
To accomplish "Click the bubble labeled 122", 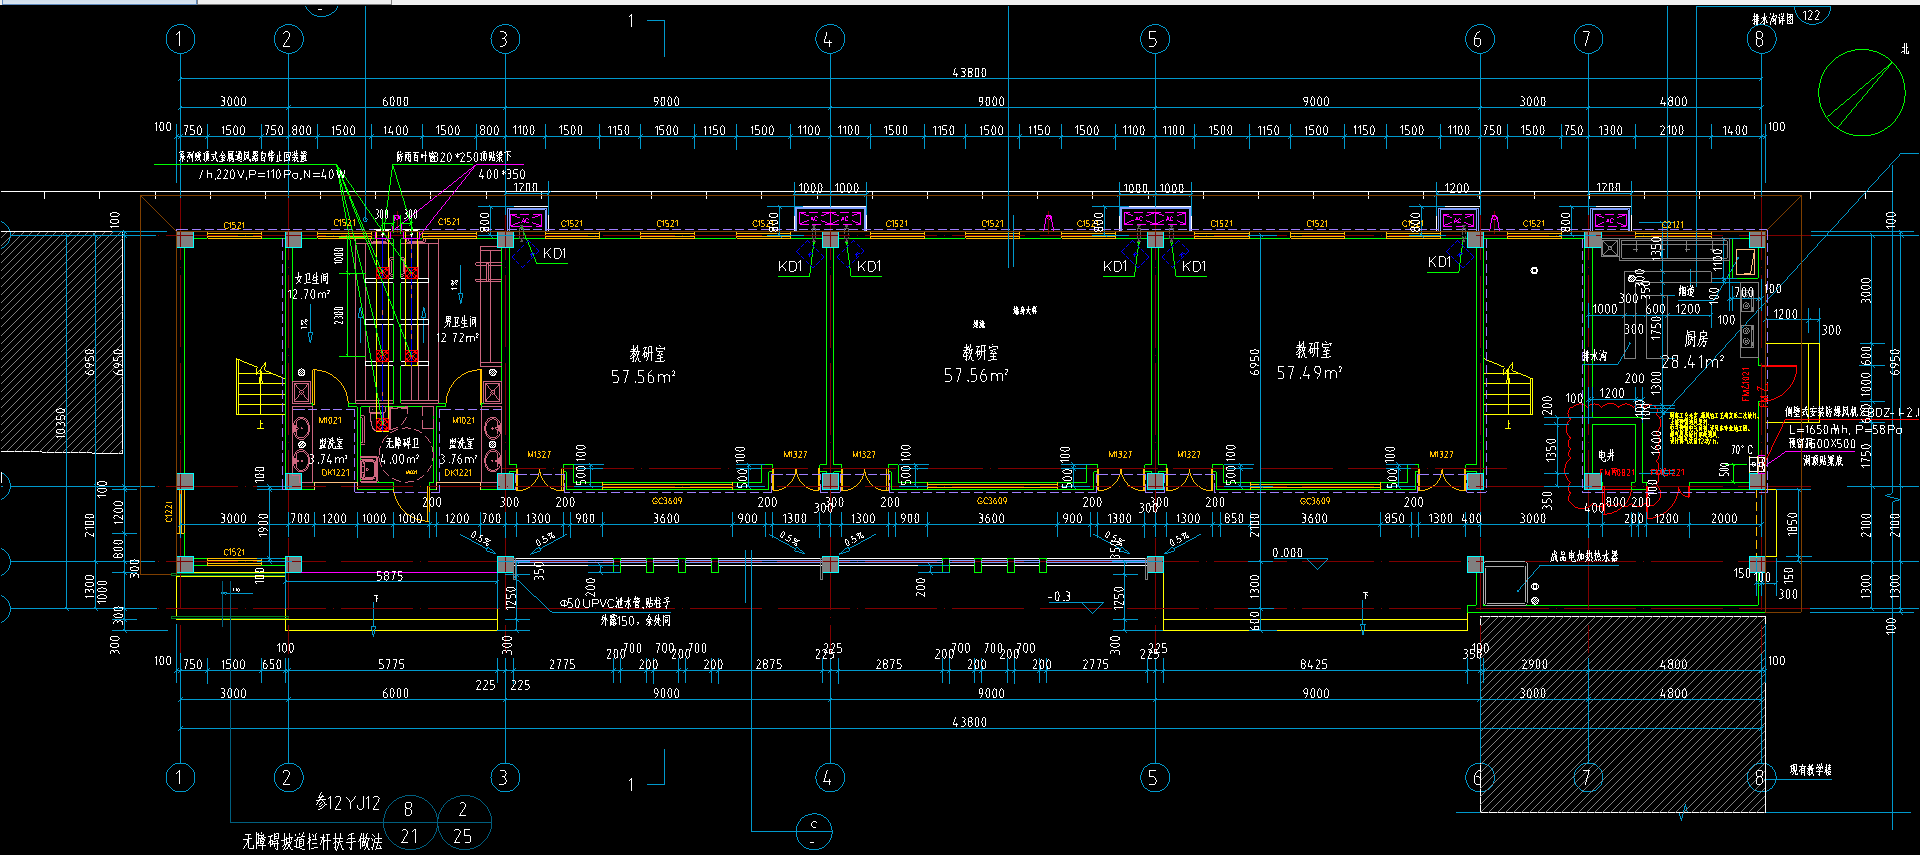I will point(1812,15).
